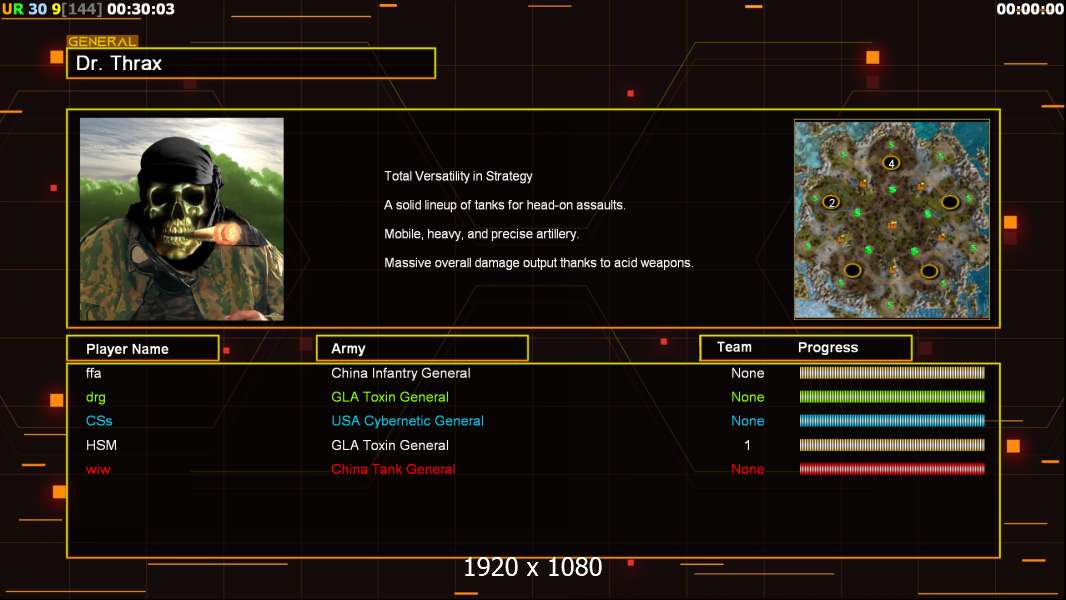The width and height of the screenshot is (1066, 600).
Task: Click team value None for ffa
Action: point(747,373)
